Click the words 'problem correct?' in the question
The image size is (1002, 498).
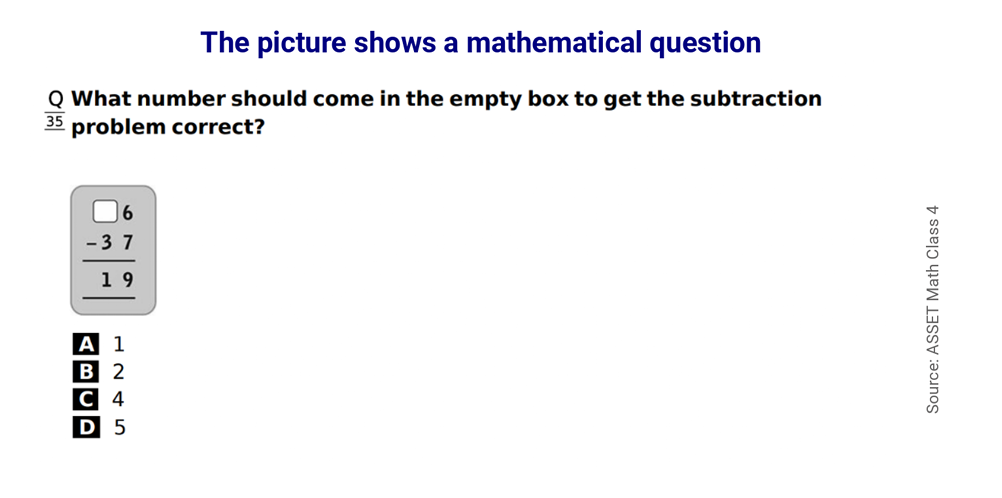pos(167,127)
